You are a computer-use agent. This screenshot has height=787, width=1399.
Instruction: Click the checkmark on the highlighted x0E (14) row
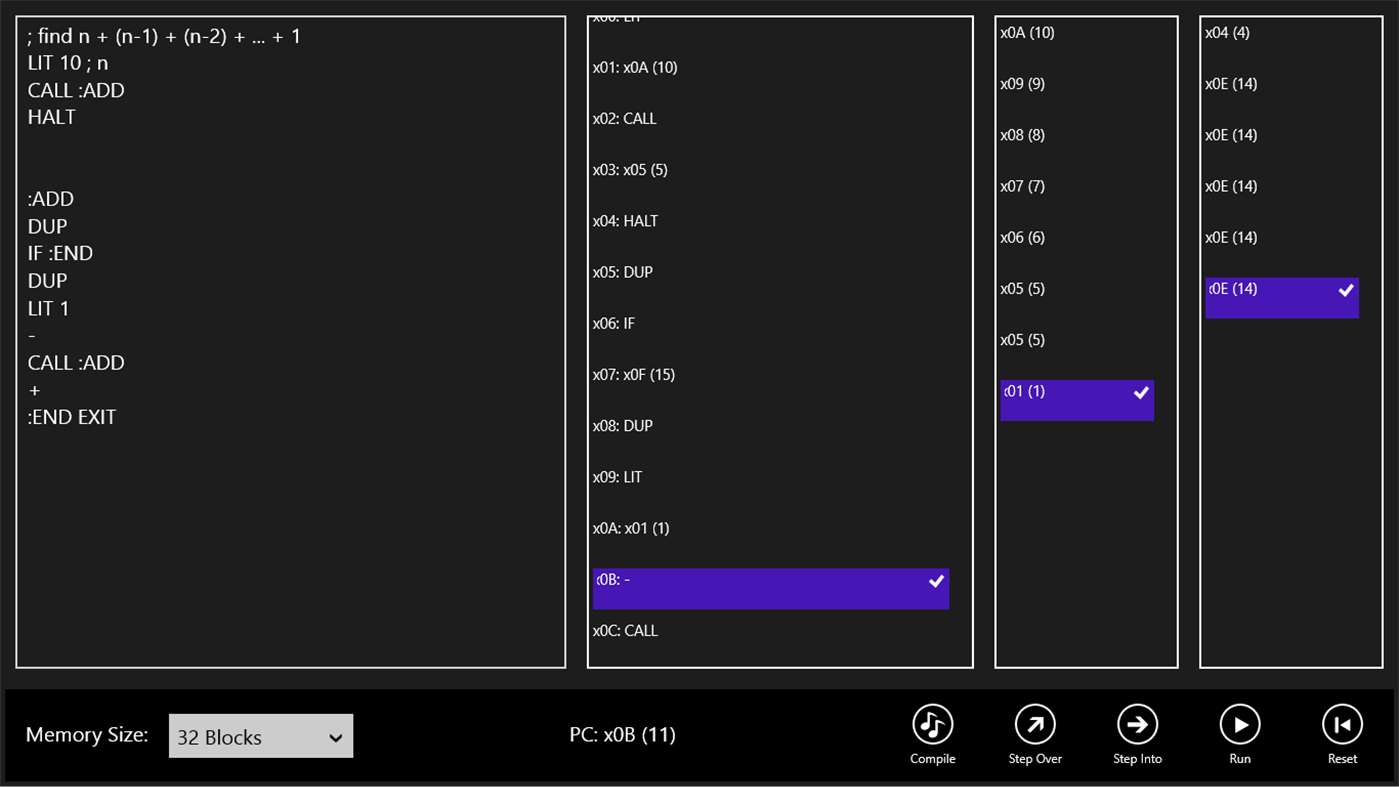pos(1346,290)
